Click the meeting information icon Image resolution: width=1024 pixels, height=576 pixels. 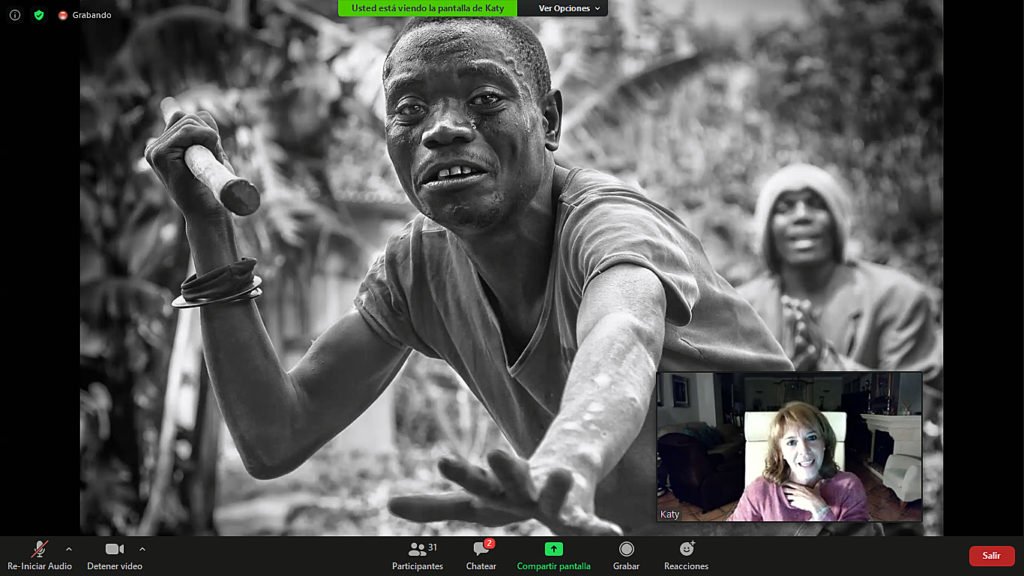tap(15, 15)
